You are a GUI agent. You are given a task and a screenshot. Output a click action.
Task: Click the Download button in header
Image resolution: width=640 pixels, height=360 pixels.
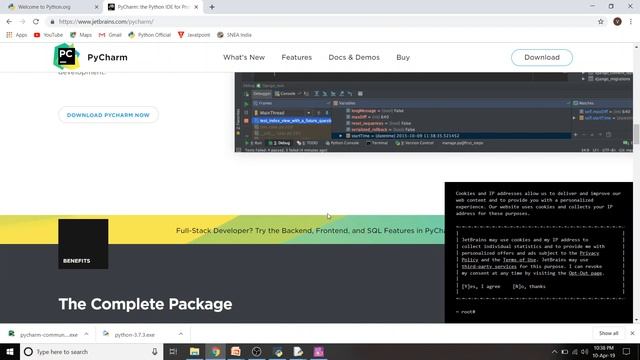[542, 58]
